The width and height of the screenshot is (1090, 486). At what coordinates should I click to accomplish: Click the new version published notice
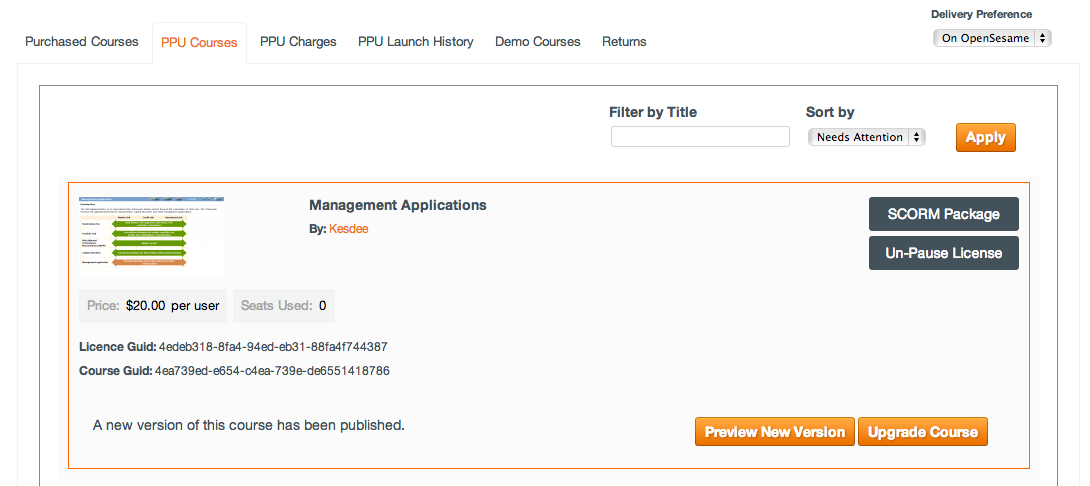(x=249, y=425)
